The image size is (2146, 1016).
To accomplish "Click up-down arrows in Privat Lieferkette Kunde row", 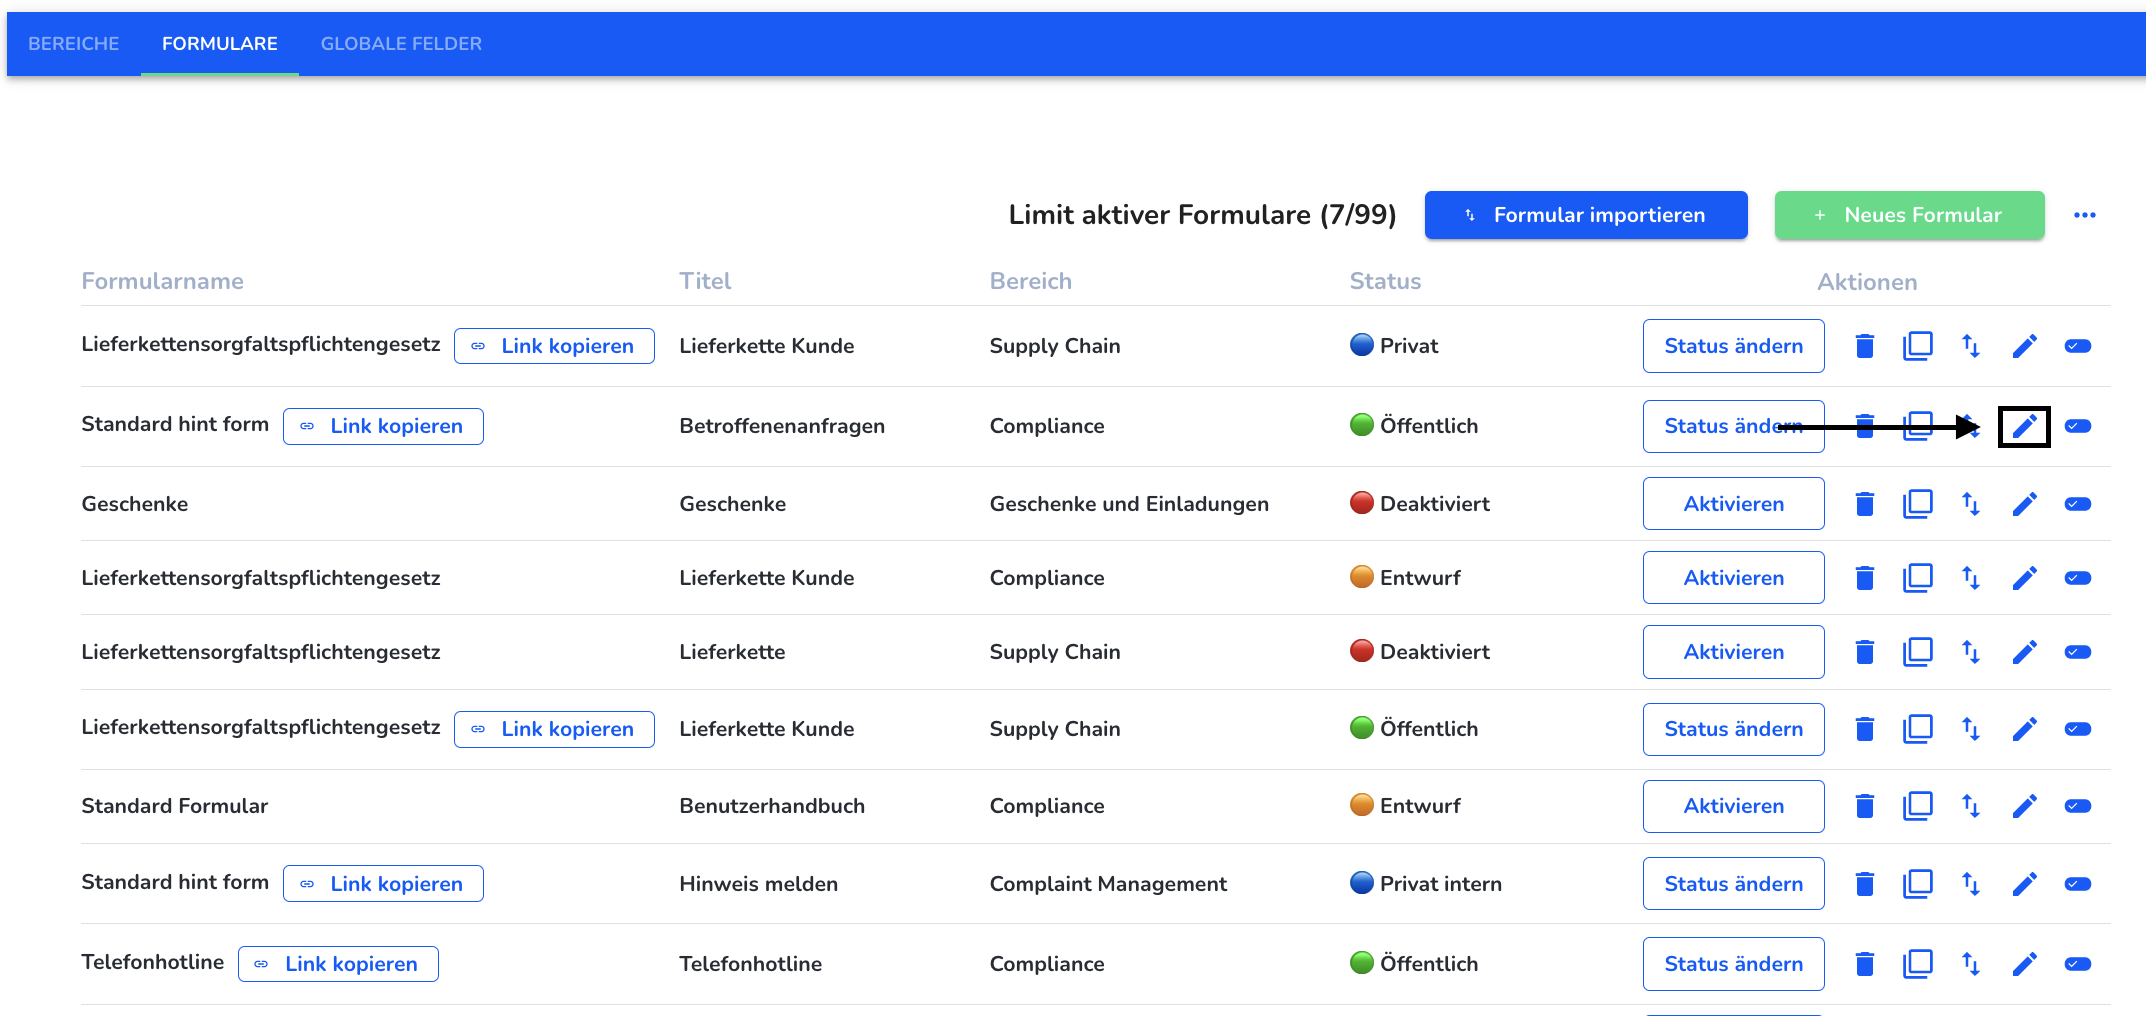I will point(1970,346).
